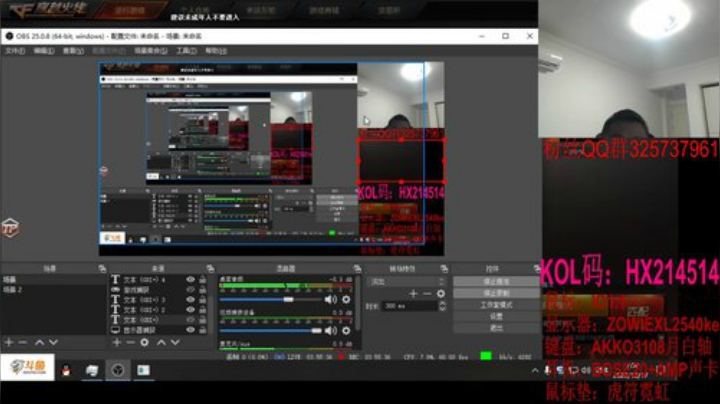Click 停止推流 stop streaming button
This screenshot has width=720, height=404.
click(x=496, y=281)
